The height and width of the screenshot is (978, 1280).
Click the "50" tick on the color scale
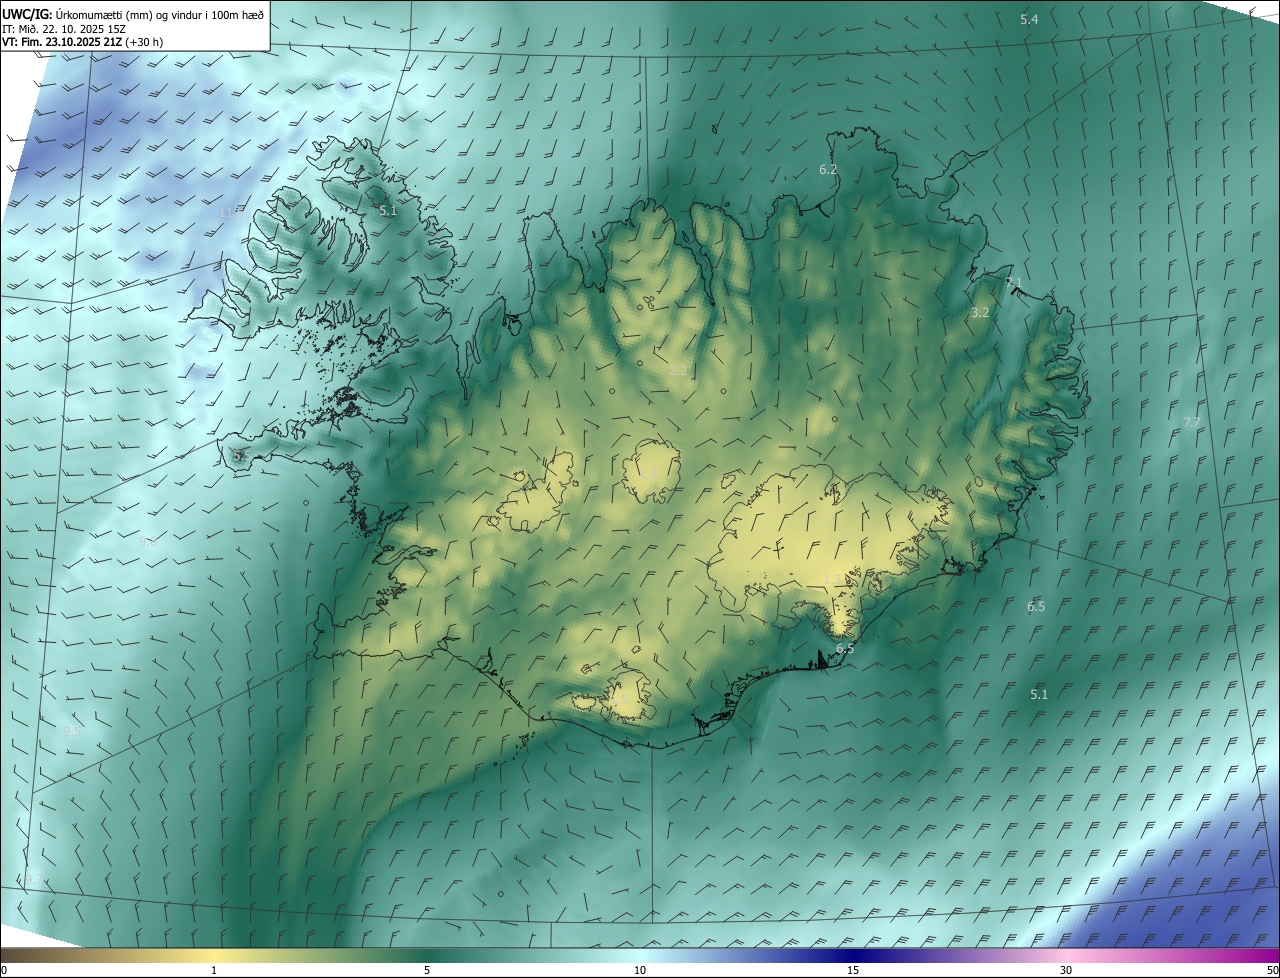(x=1272, y=970)
